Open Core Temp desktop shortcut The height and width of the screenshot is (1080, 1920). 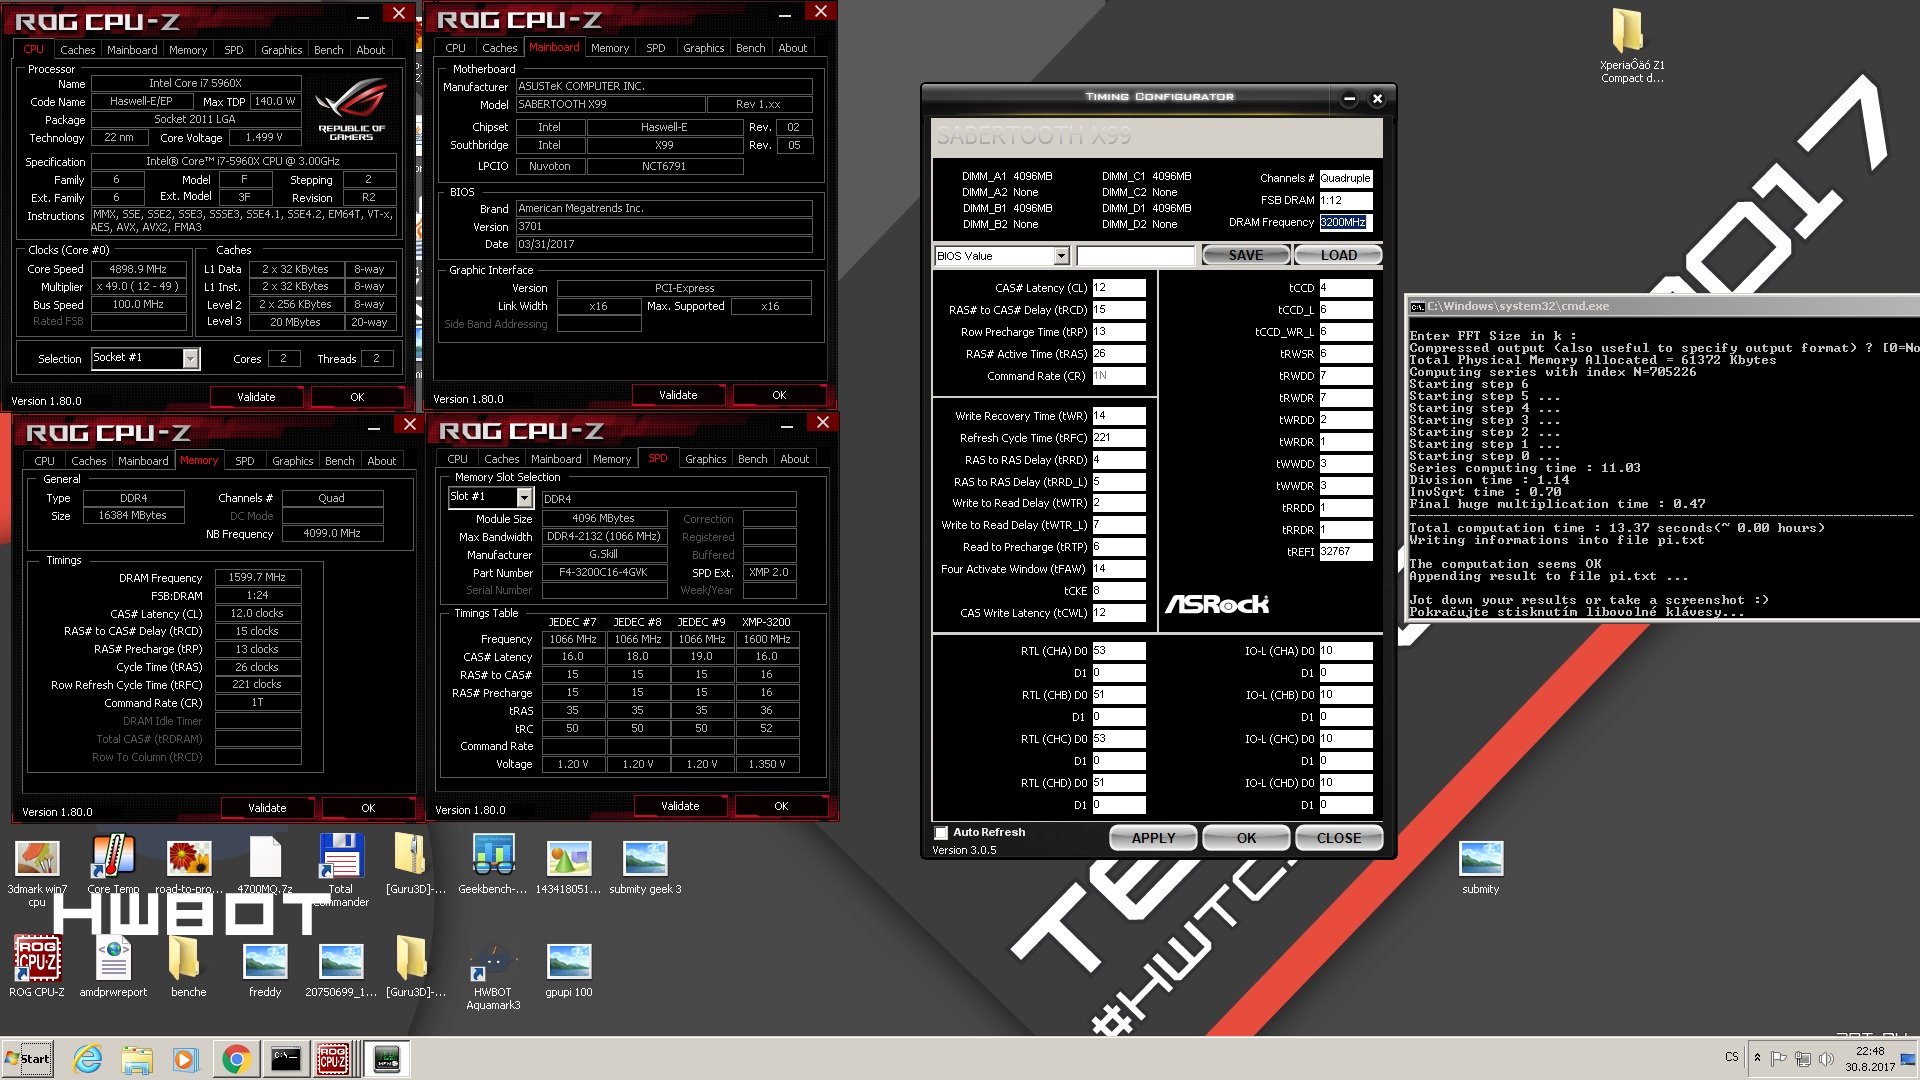113,865
